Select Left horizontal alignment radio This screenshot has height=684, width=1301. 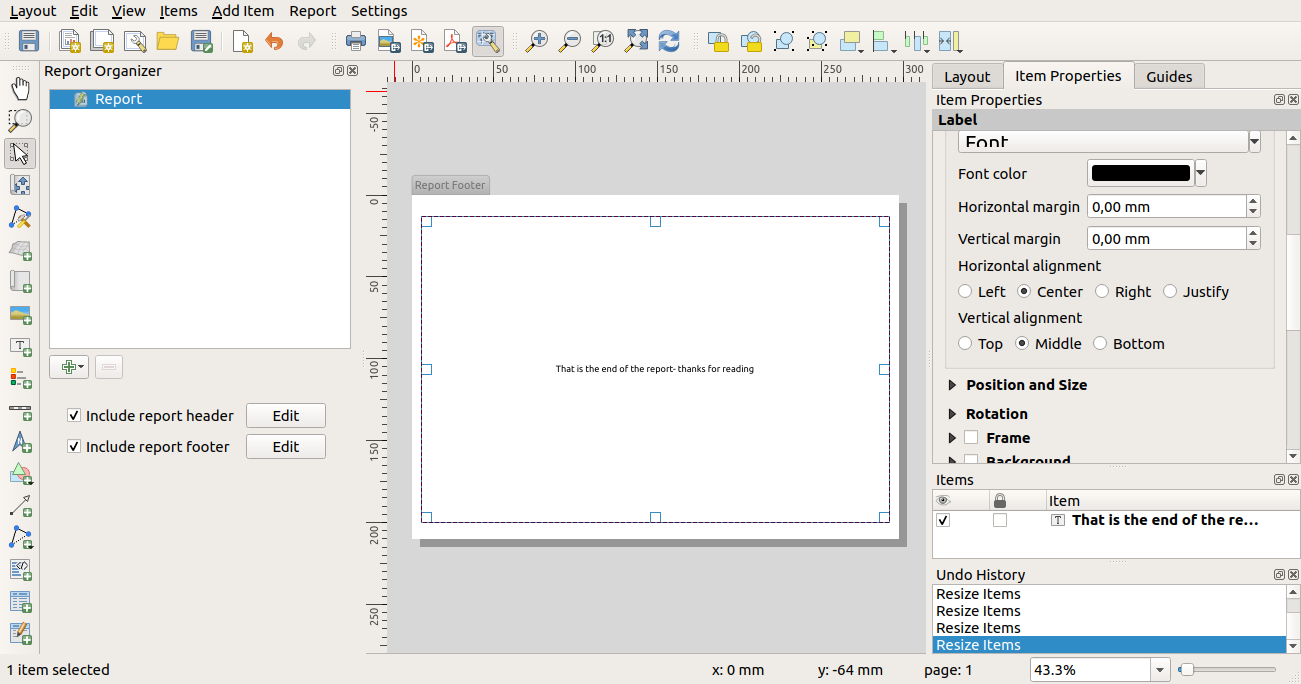tap(965, 292)
